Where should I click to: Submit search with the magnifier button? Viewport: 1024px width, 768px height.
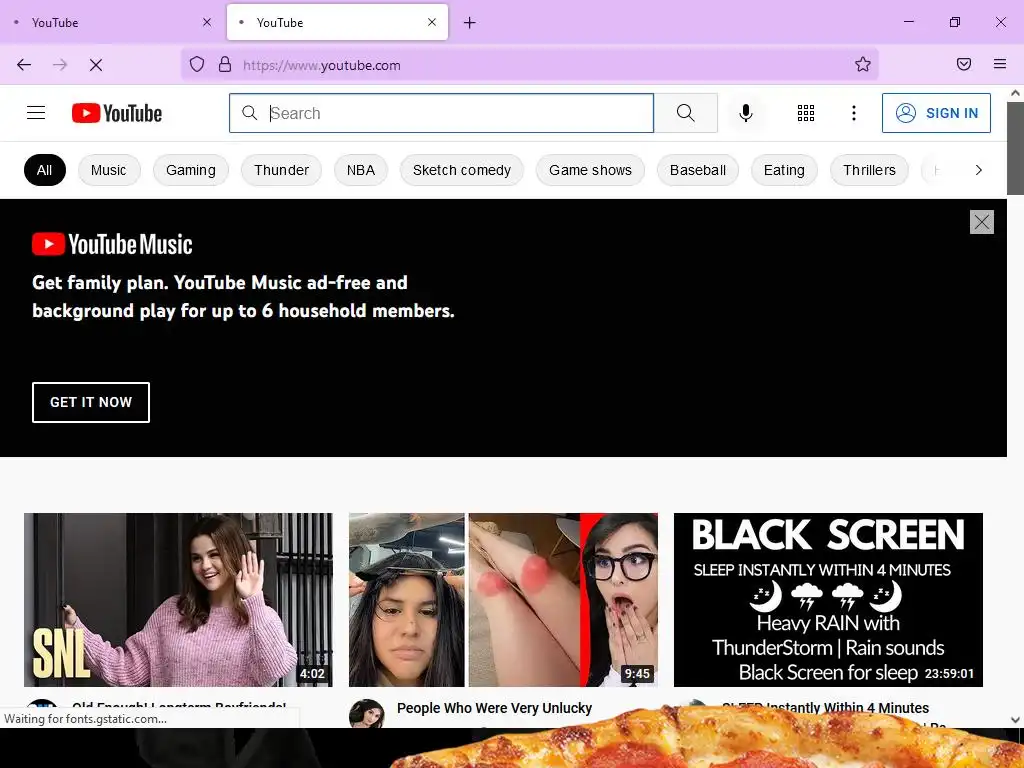point(686,113)
